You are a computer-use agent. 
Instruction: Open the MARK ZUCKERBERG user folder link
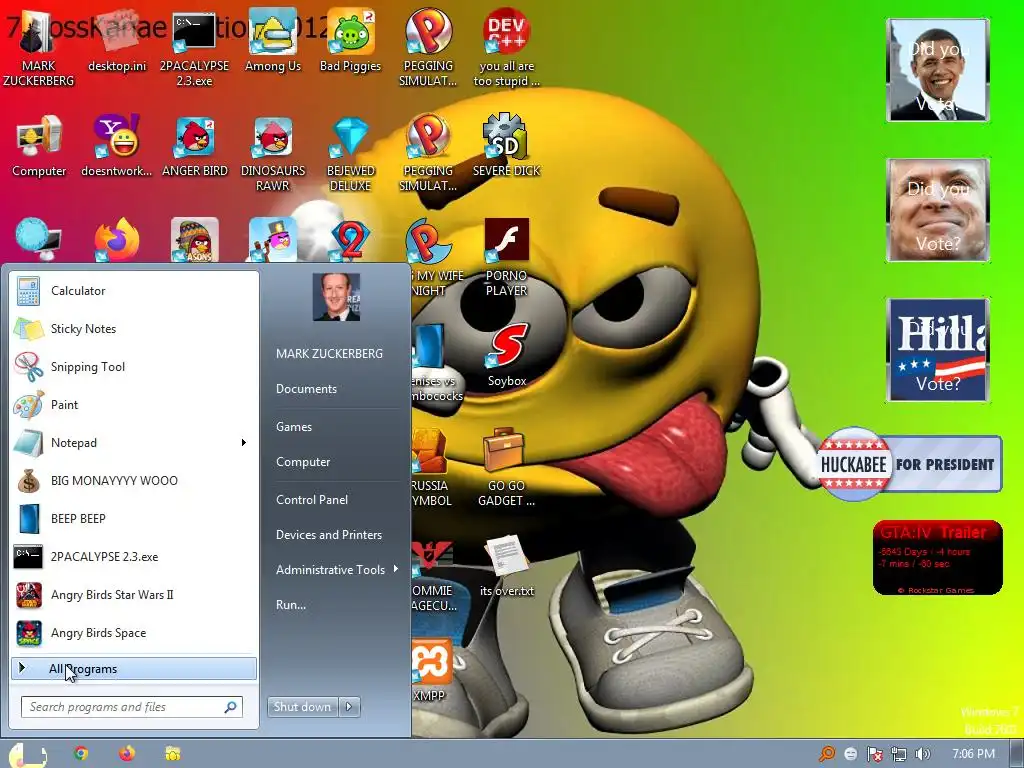pos(329,353)
